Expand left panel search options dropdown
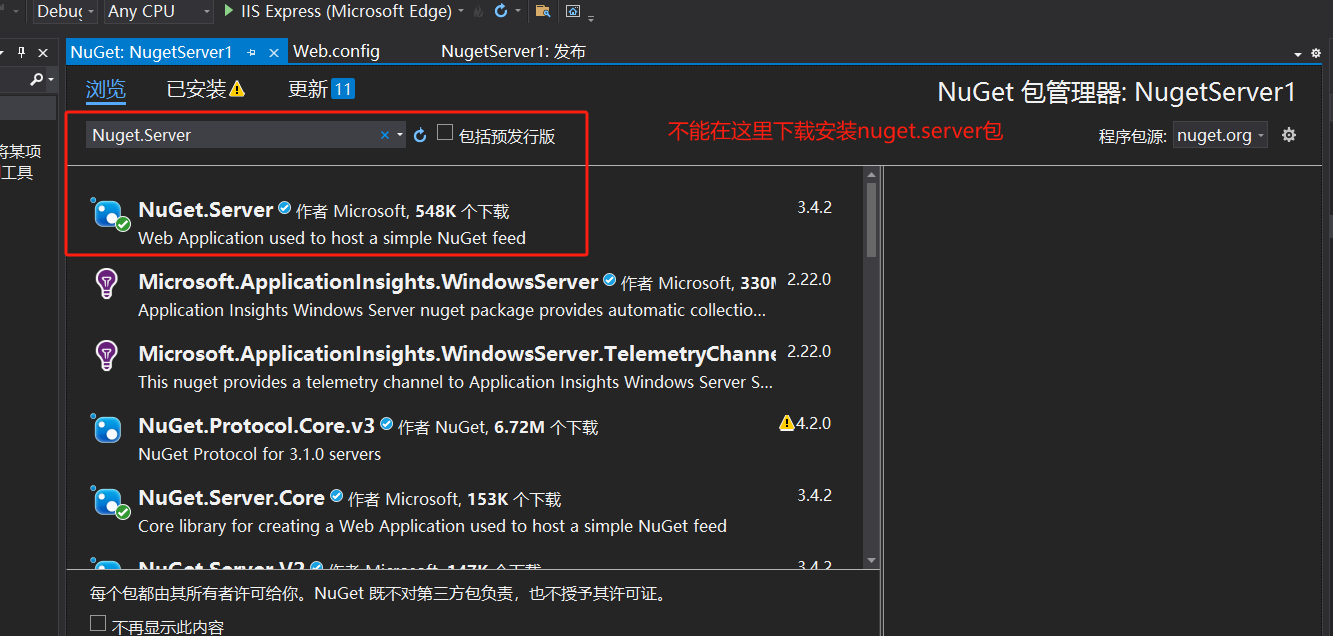Viewport: 1333px width, 636px height. coord(51,79)
